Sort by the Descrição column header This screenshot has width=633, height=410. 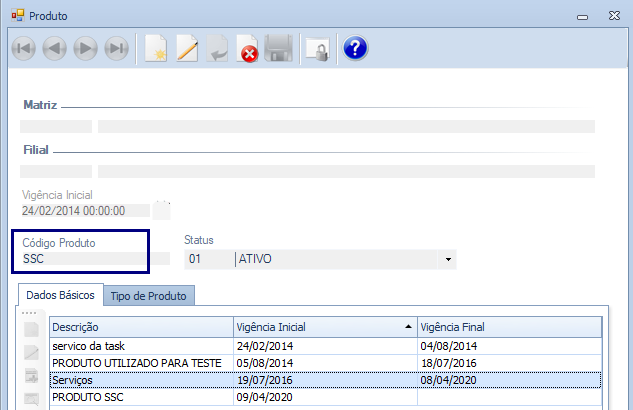click(x=141, y=327)
